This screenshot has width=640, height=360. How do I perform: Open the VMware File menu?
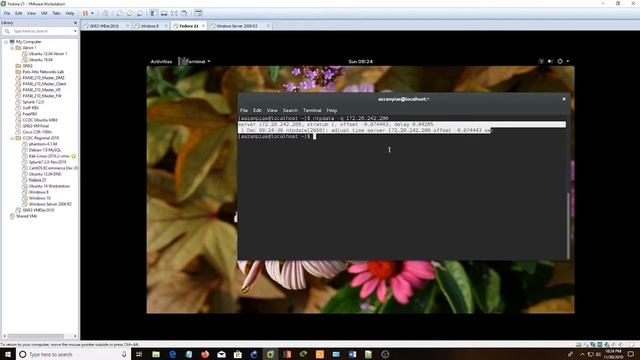coord(7,13)
